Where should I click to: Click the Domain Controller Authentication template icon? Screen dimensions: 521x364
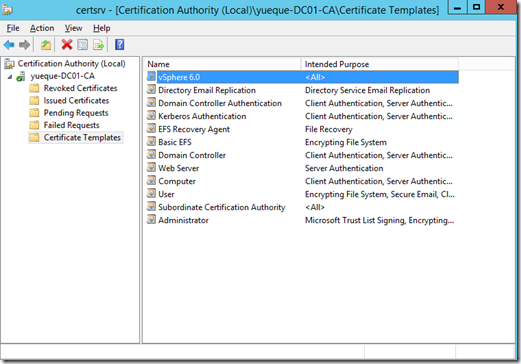click(x=151, y=102)
